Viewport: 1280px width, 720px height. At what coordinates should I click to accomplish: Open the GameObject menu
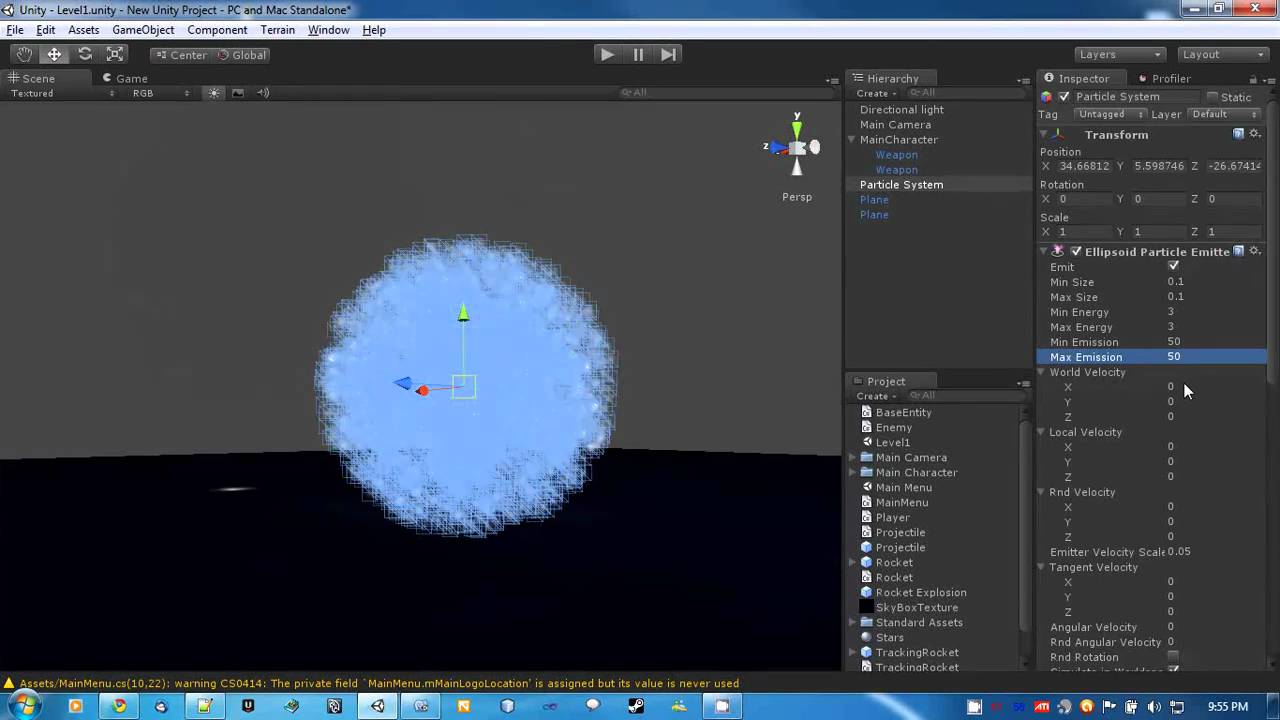143,30
